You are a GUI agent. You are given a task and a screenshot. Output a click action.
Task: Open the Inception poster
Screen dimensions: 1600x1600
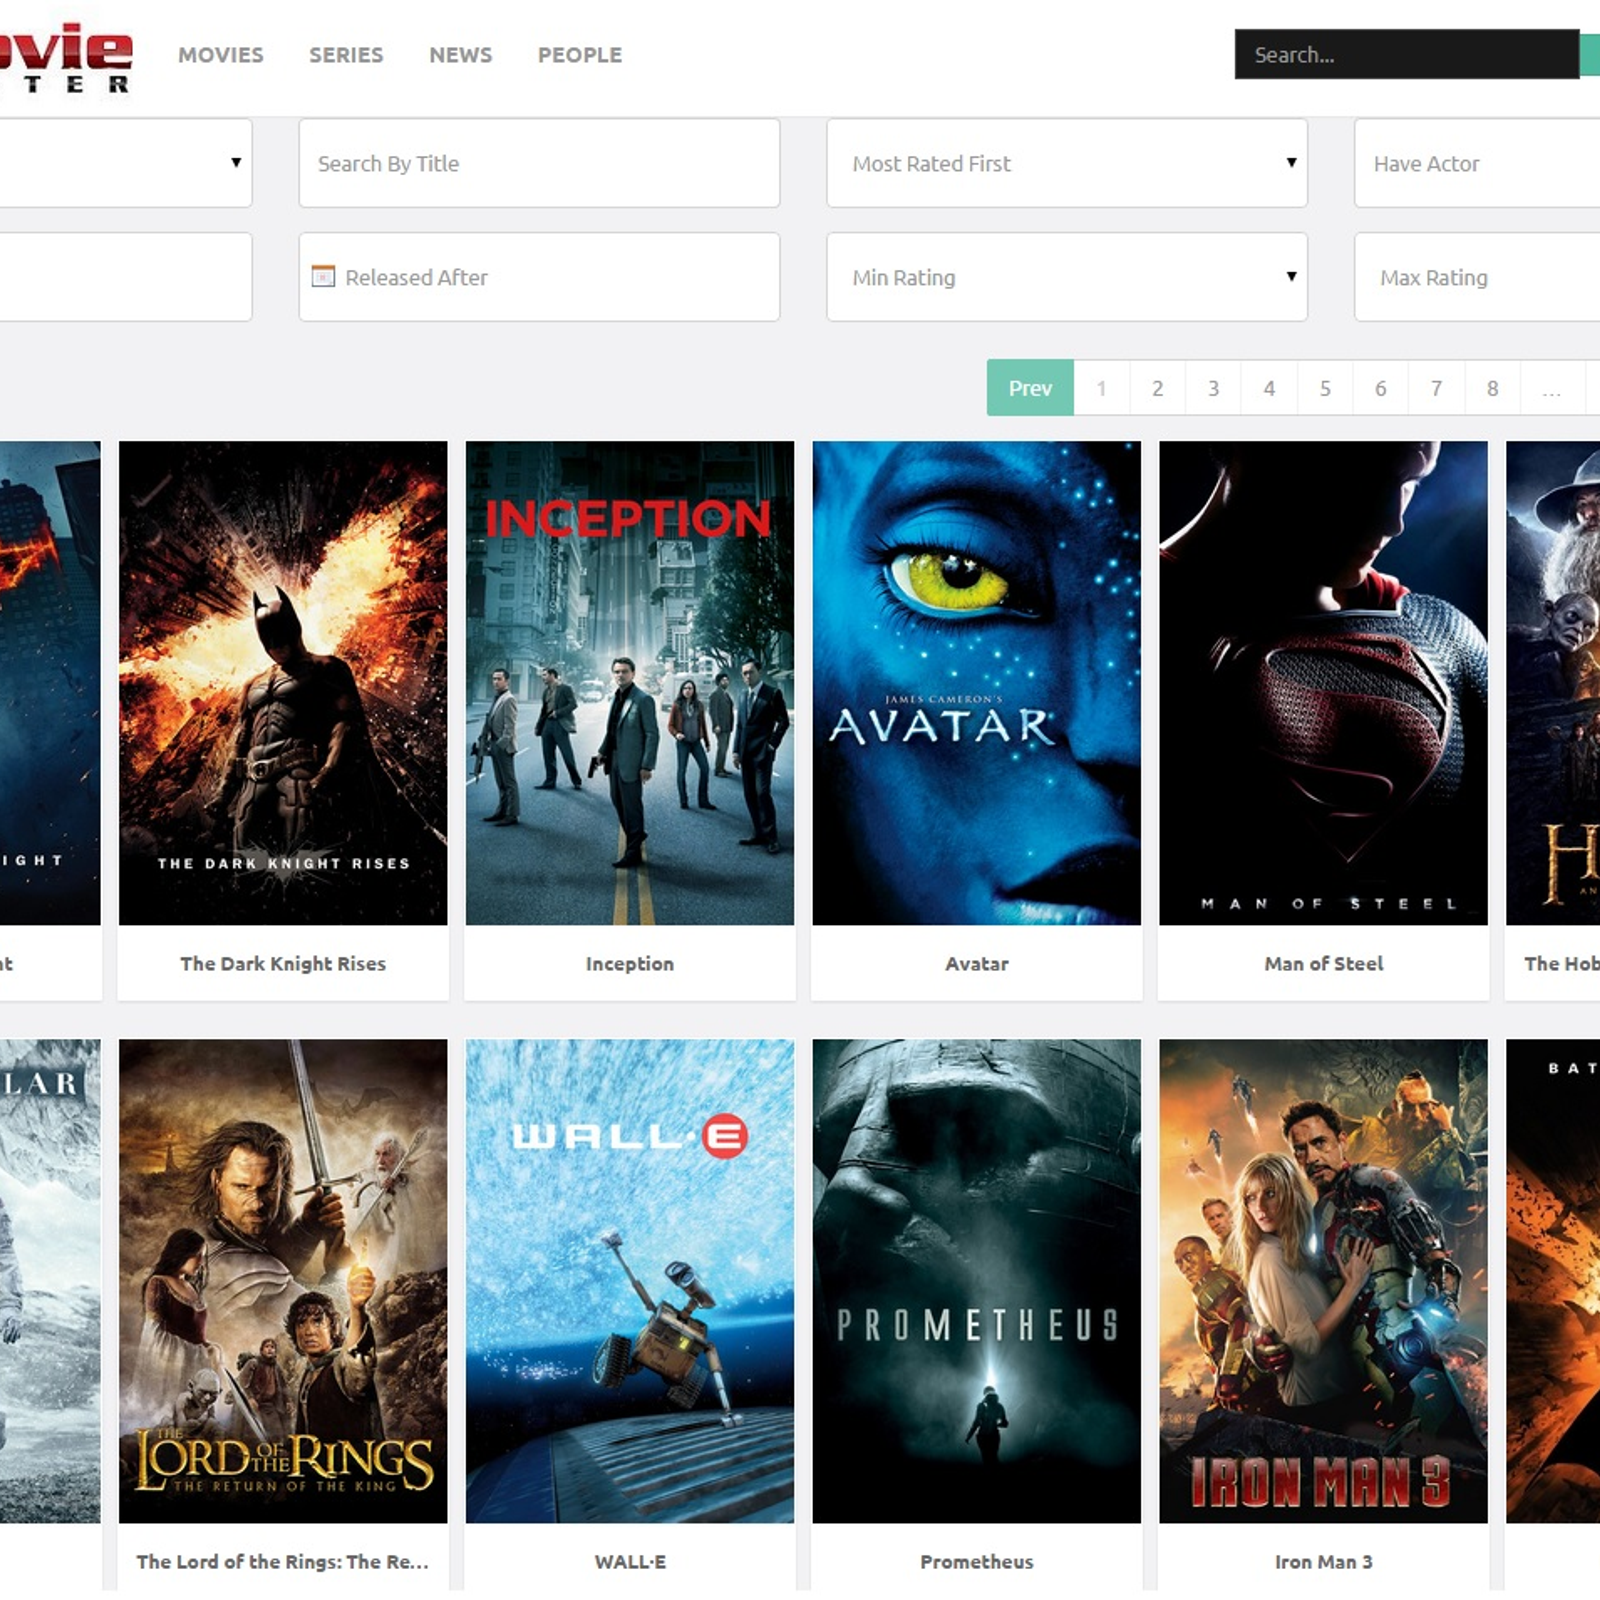630,683
